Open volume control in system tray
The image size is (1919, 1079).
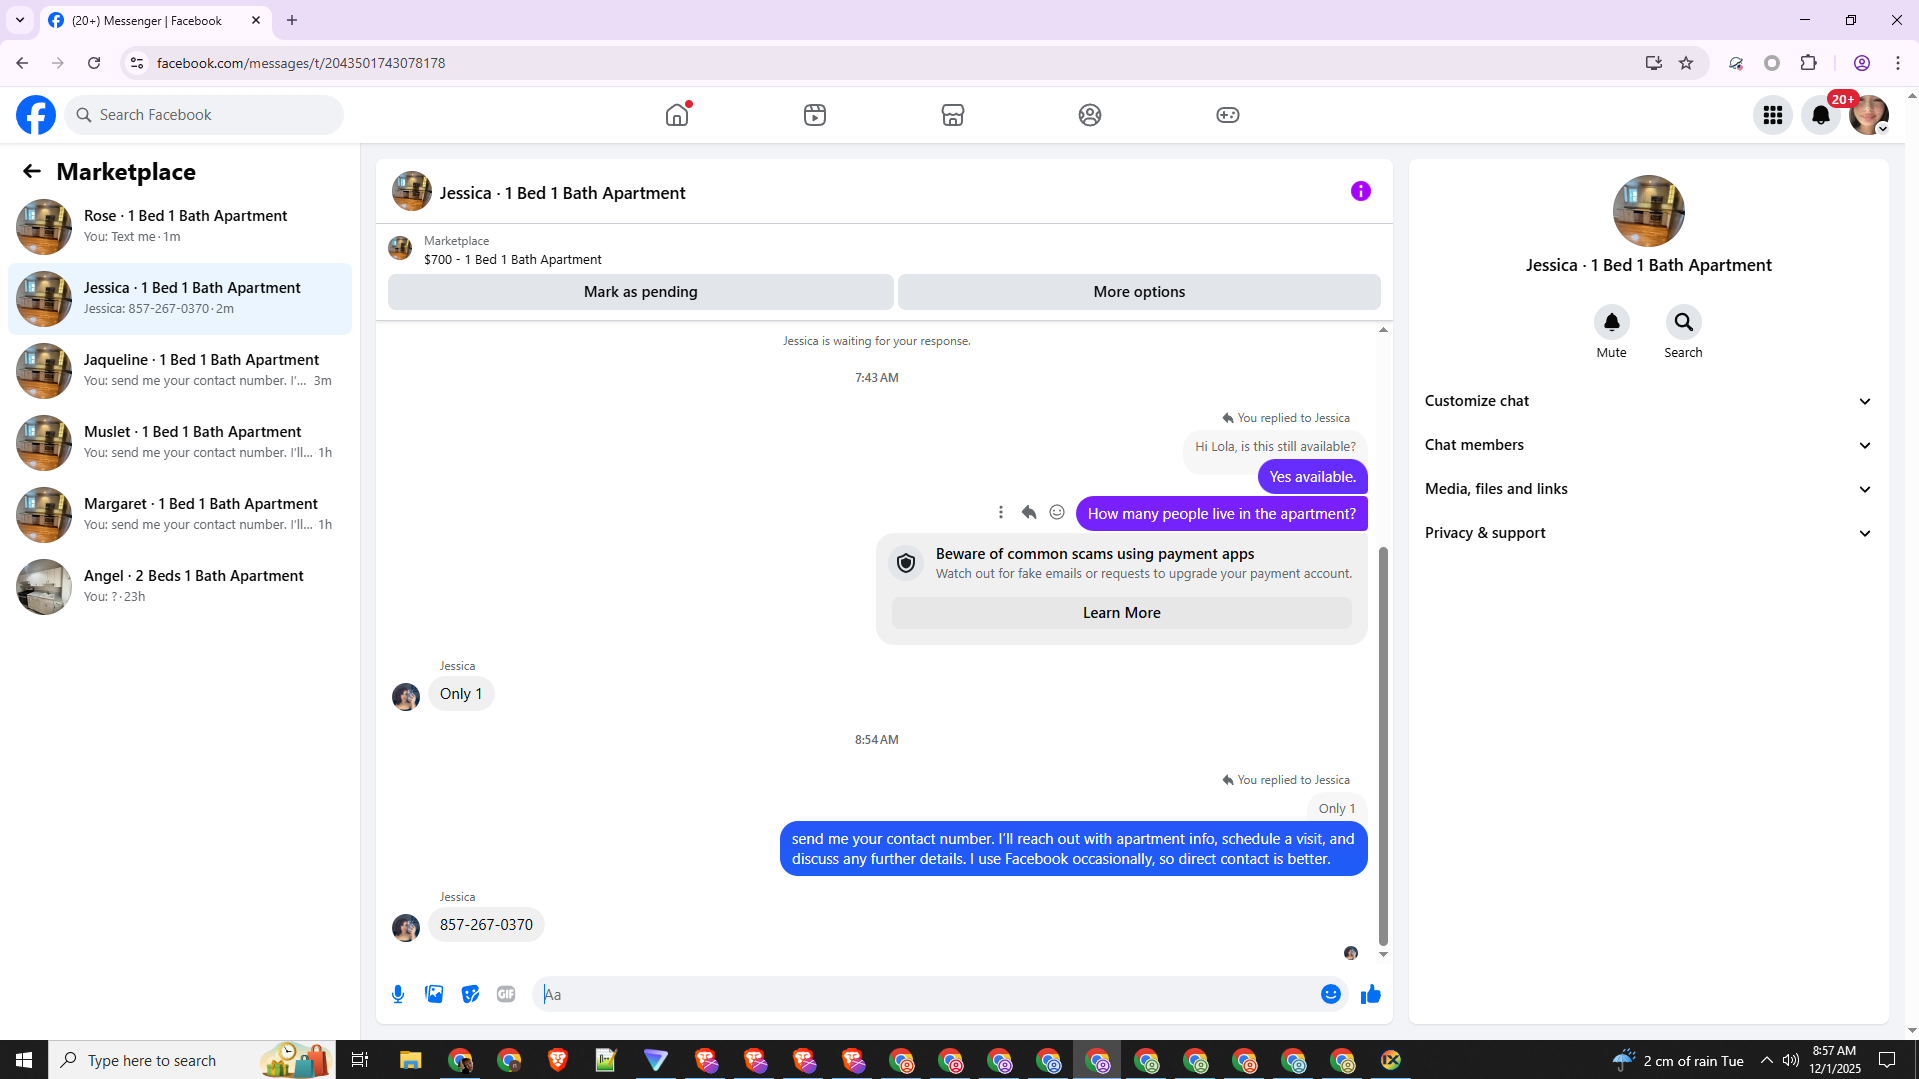[1791, 1060]
